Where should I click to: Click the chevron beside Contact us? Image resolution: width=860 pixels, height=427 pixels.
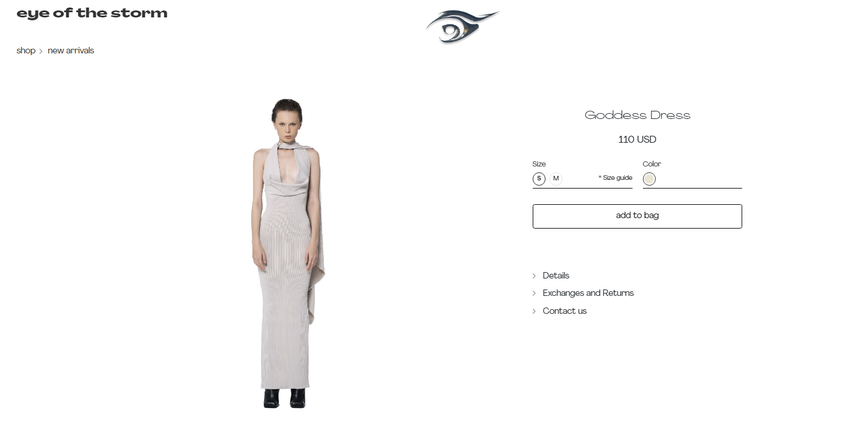[534, 311]
